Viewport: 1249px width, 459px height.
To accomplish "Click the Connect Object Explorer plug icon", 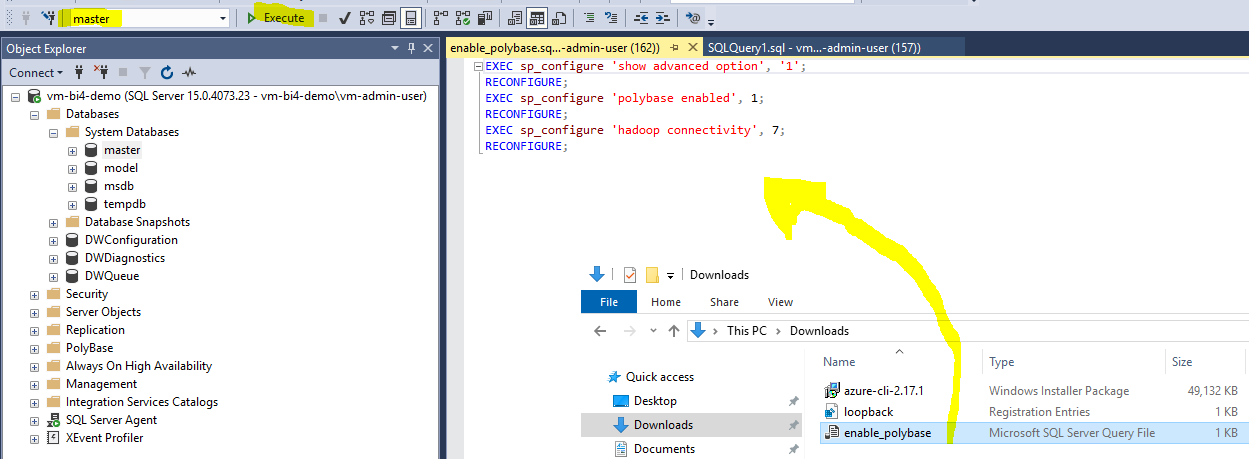I will (79, 73).
